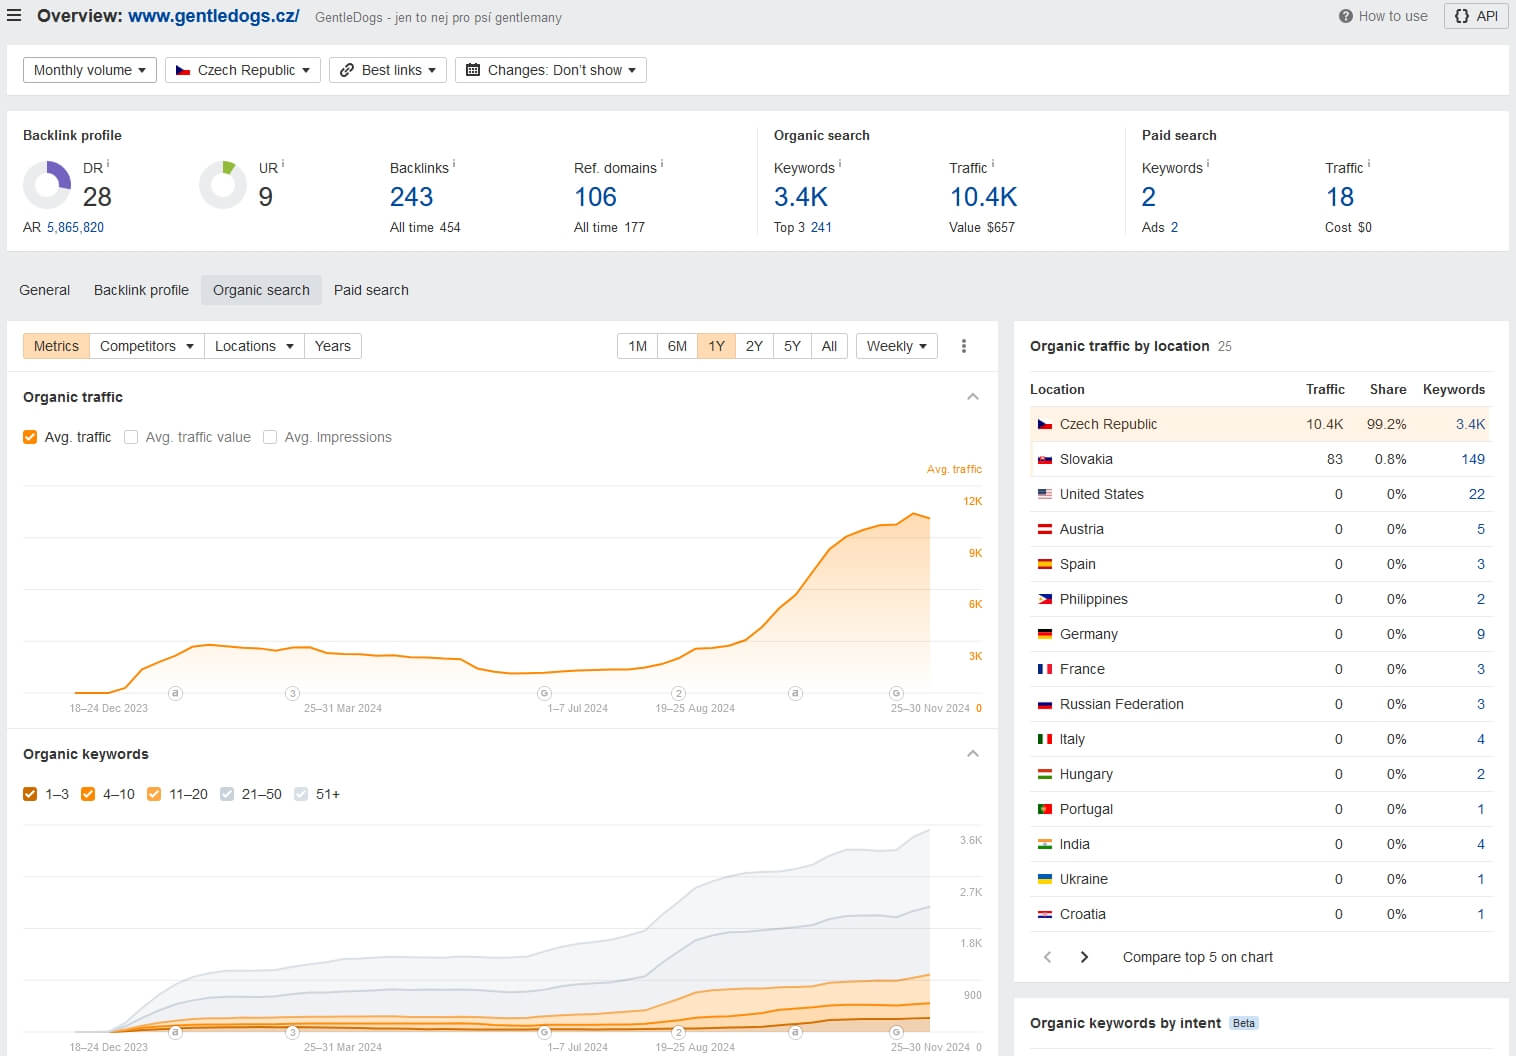Open the Monthly volume dropdown
Viewport: 1516px width, 1056px height.
pos(89,70)
